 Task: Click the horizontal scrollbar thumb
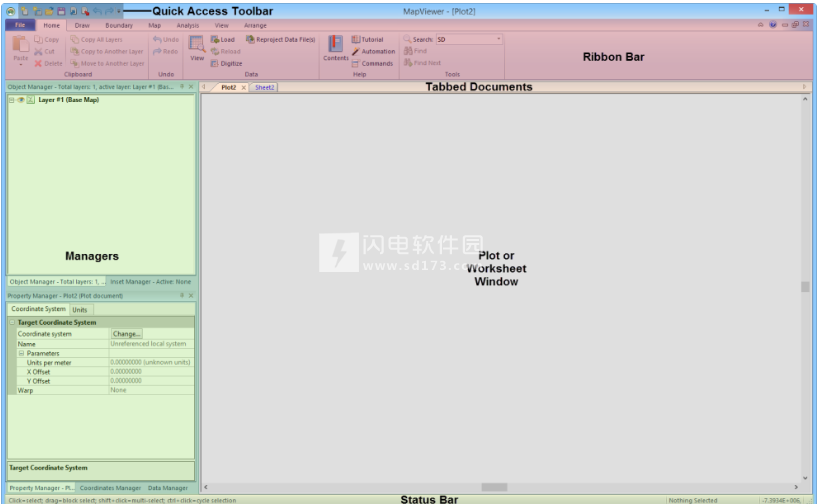[494, 487]
